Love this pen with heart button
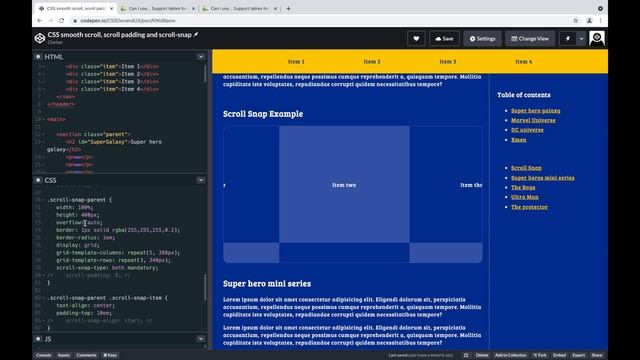This screenshot has width=640, height=360. 416,39
